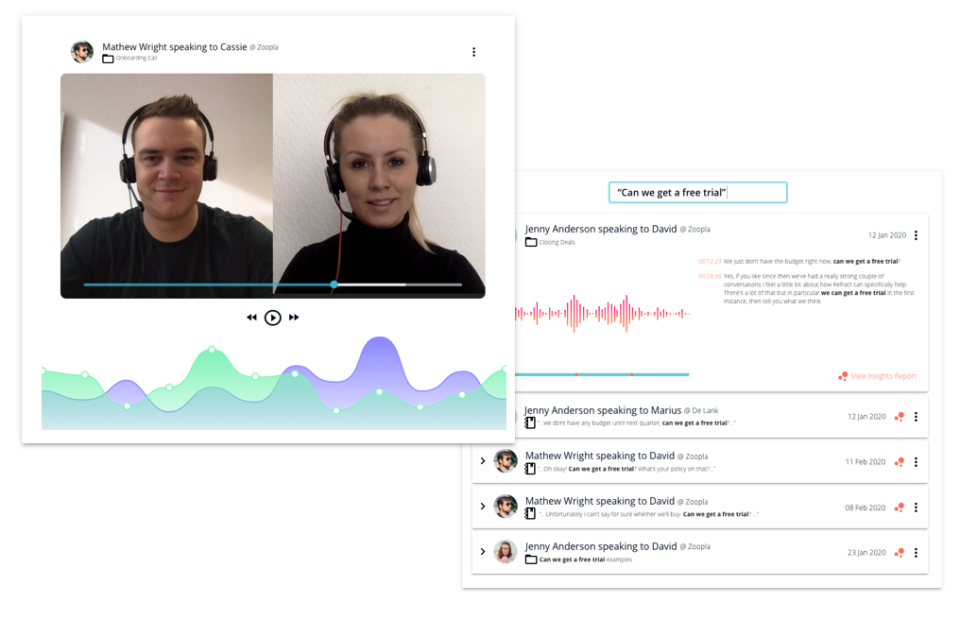
Task: Open the options menu for the 12 Jan 2020 David call
Action: (916, 235)
